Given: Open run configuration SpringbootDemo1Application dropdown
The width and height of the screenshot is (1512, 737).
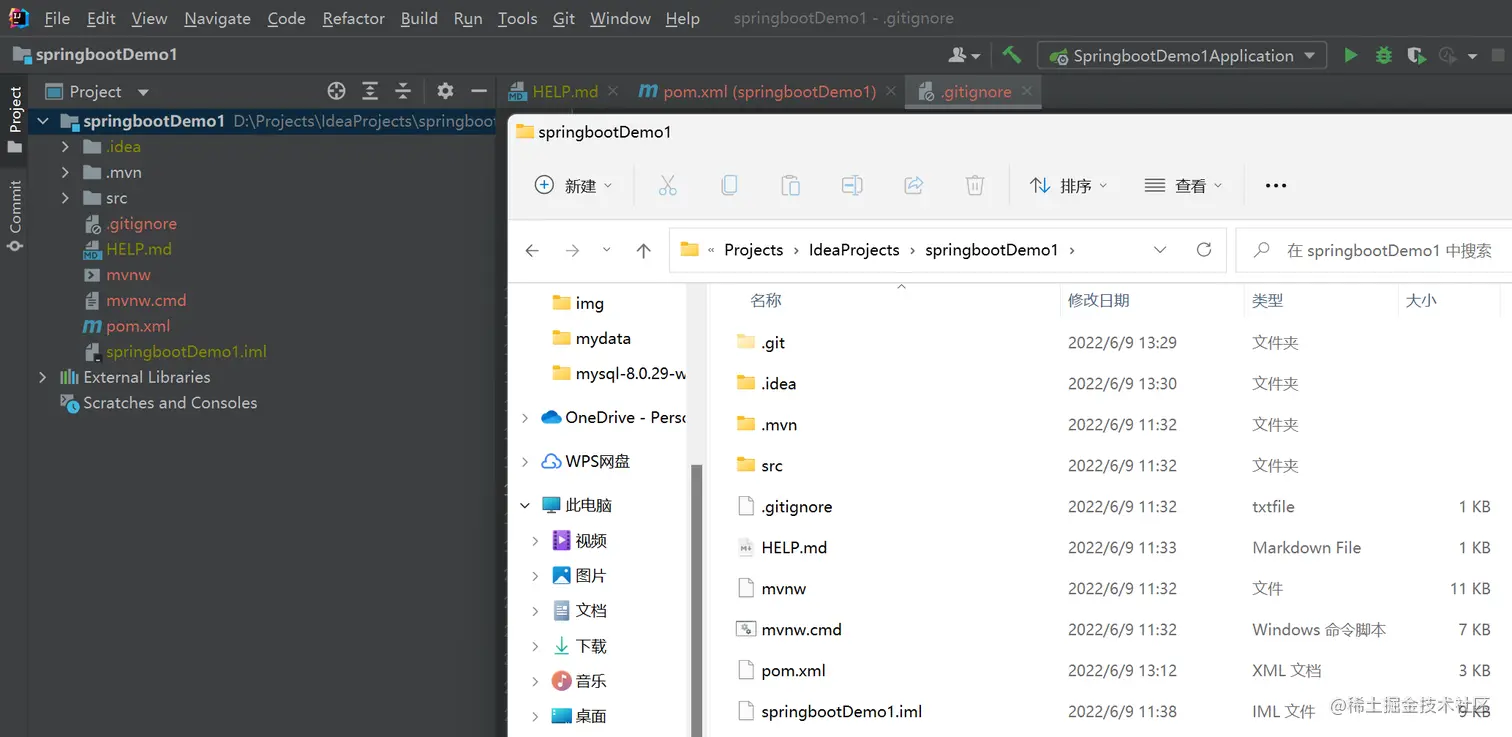Looking at the screenshot, I should pyautogui.click(x=1182, y=56).
